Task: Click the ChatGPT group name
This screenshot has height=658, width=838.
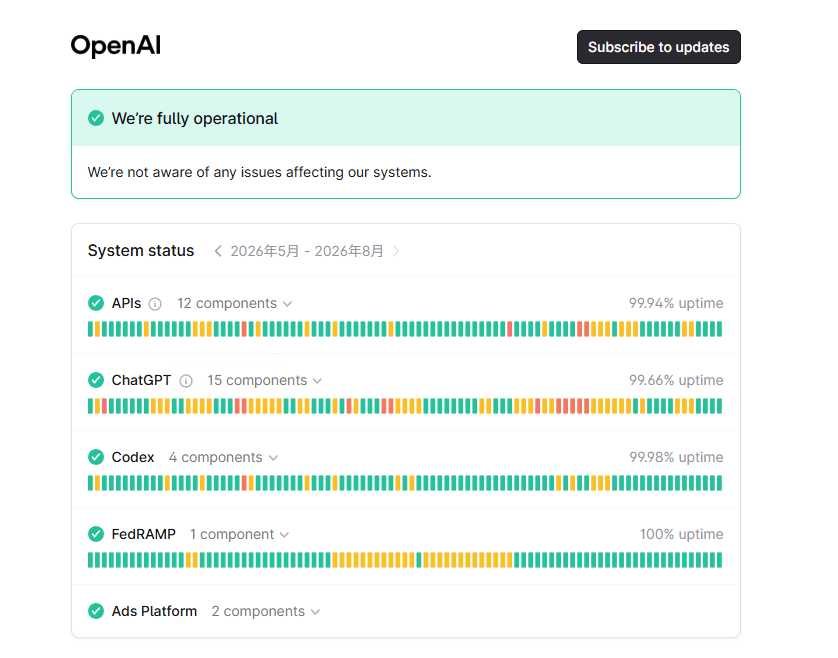Action: click(x=141, y=381)
